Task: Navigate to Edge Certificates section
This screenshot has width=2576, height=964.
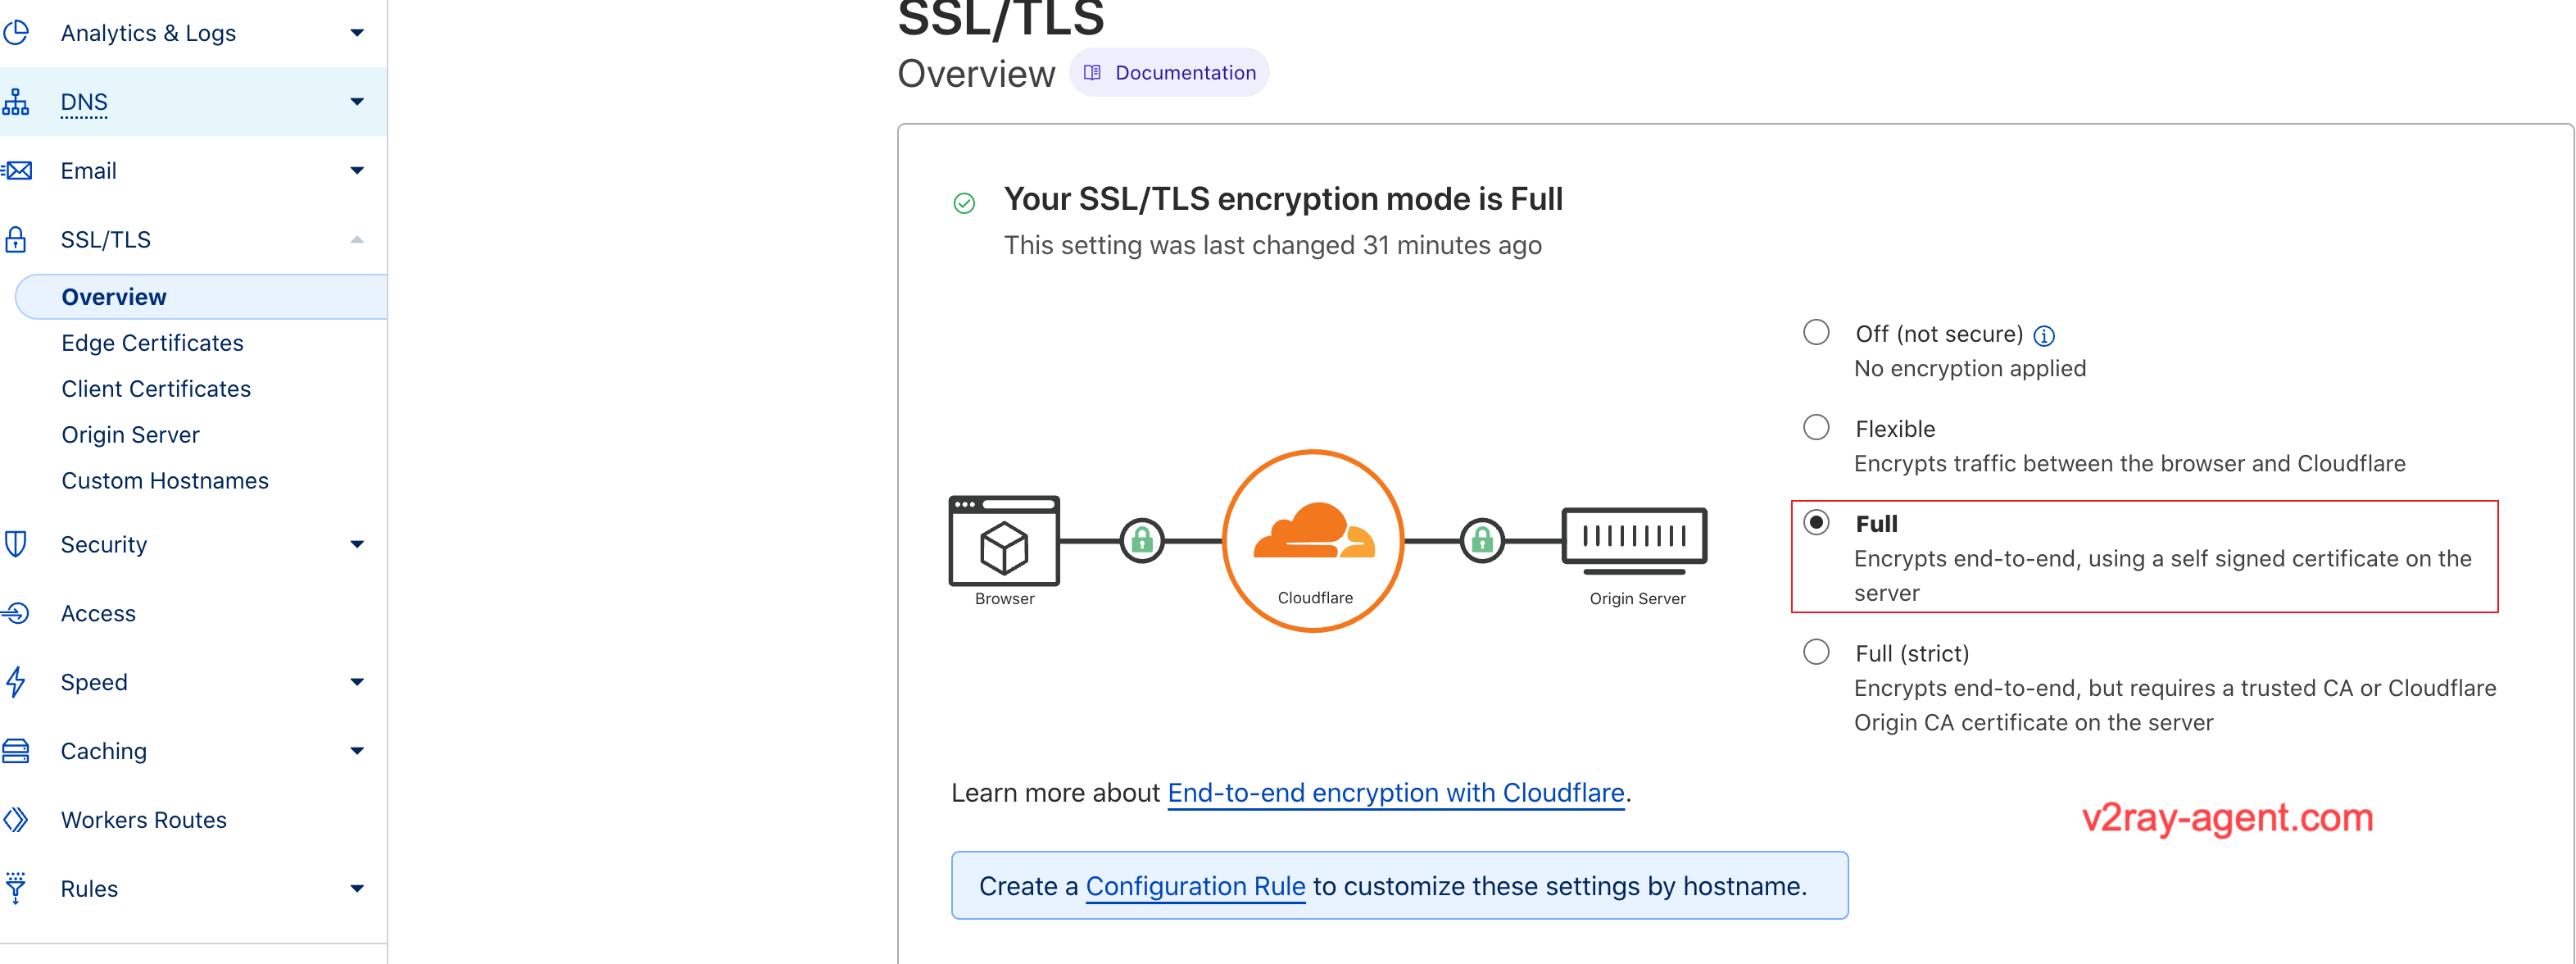Action: point(152,343)
